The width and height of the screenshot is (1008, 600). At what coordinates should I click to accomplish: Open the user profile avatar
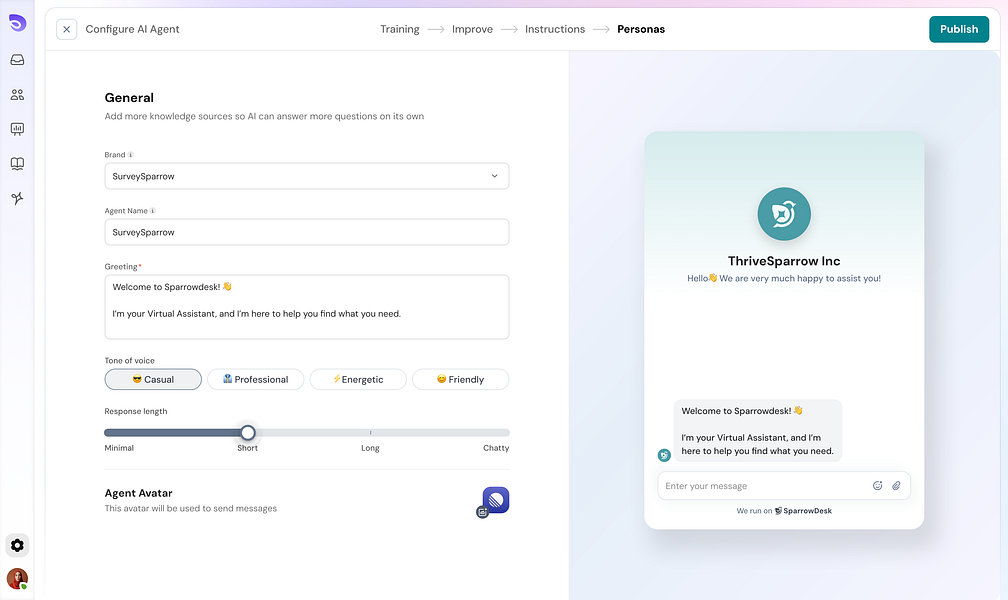coord(17,579)
